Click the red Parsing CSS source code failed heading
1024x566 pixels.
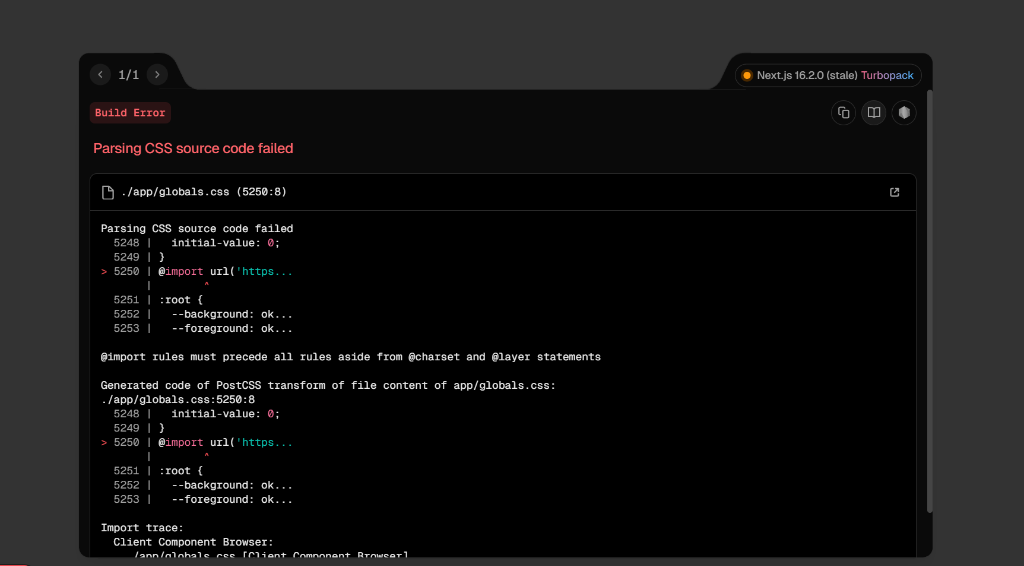(193, 148)
